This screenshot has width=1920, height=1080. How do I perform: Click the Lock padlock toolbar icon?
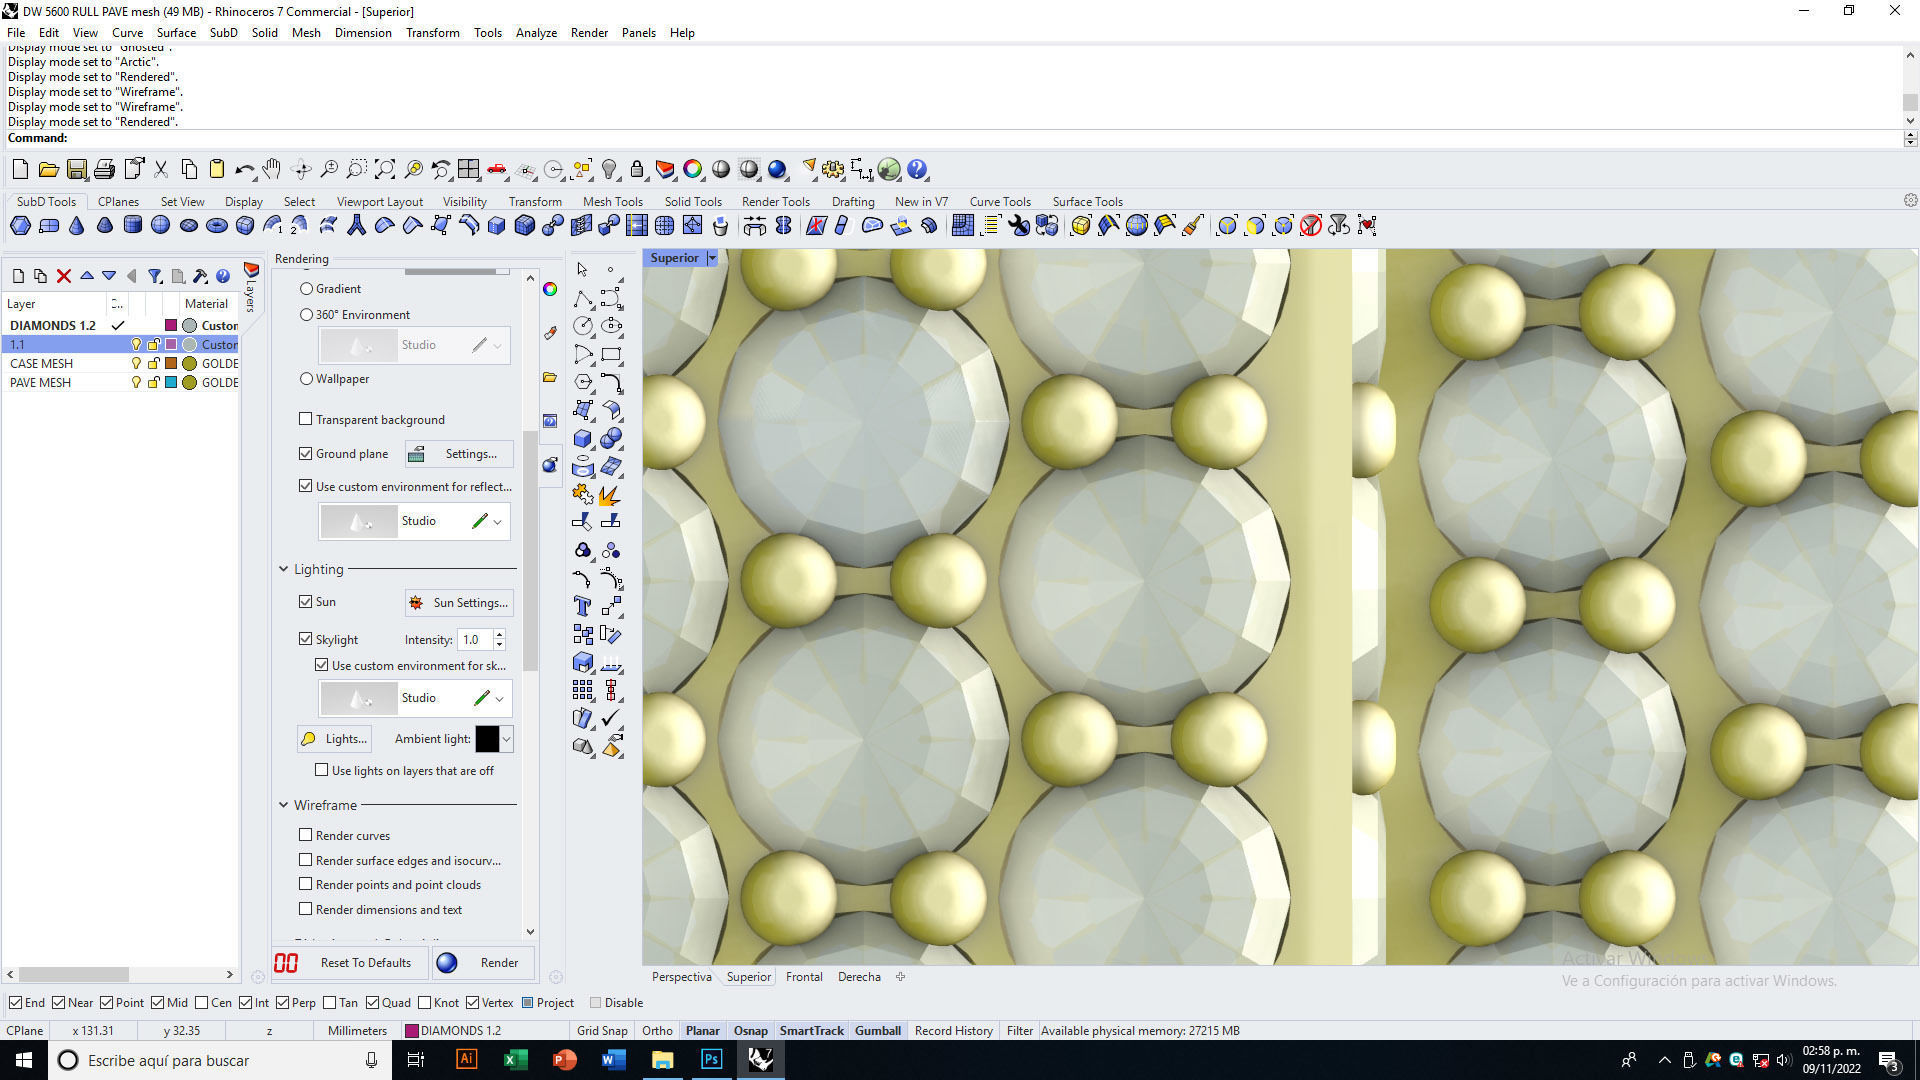(637, 169)
